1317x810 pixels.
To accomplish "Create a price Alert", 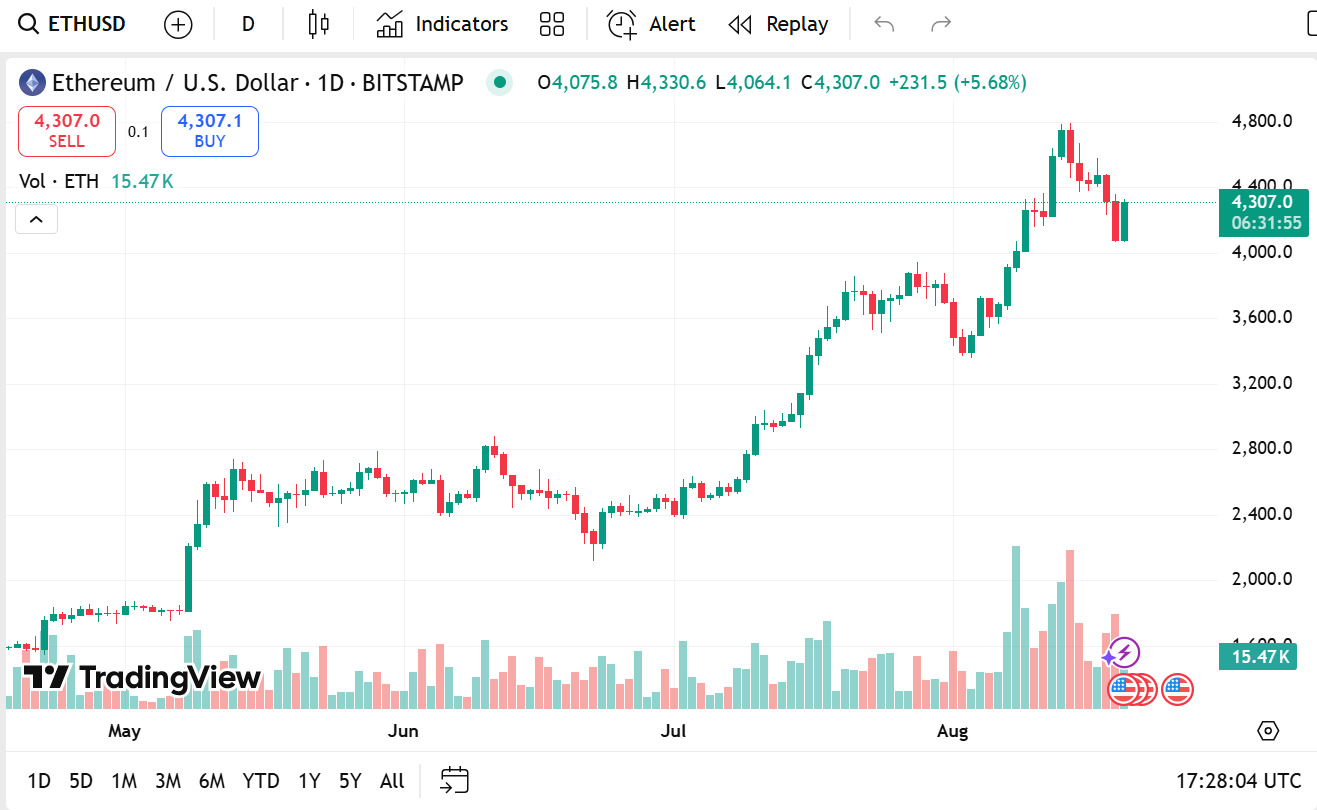I will pos(652,24).
